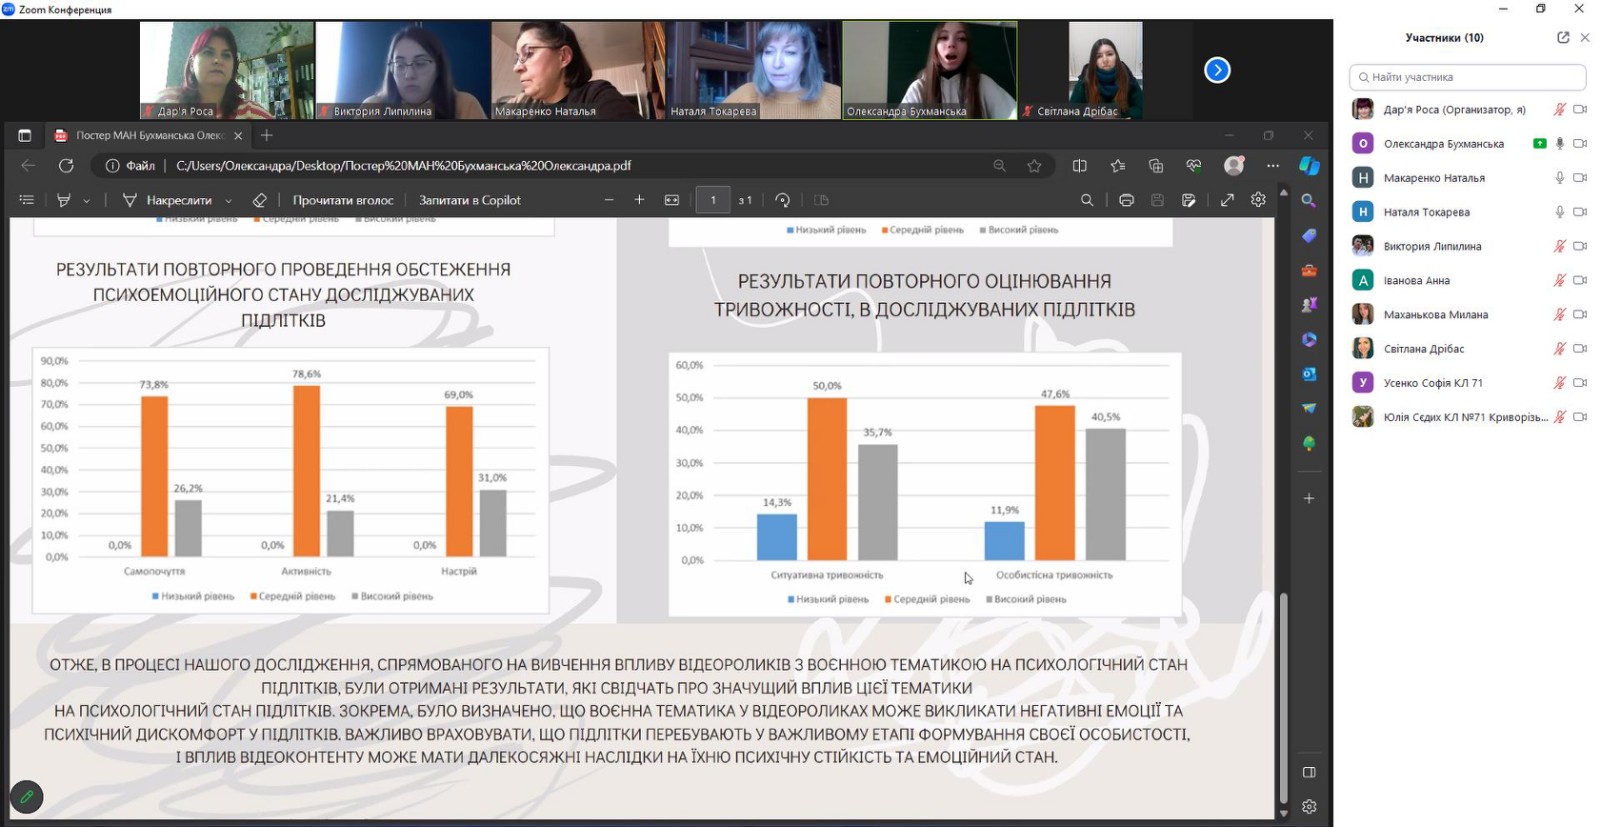Open Edge tab actions menu icon
This screenshot has height=827, width=1600.
[25, 135]
